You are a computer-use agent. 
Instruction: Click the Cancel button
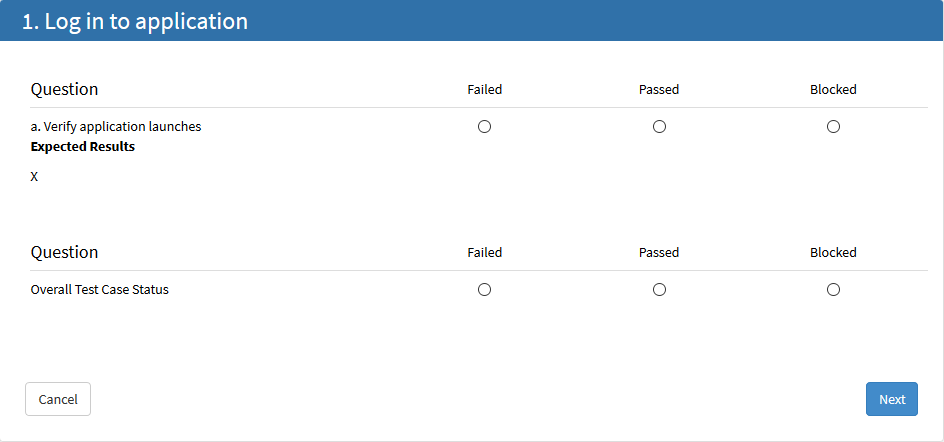(x=58, y=399)
